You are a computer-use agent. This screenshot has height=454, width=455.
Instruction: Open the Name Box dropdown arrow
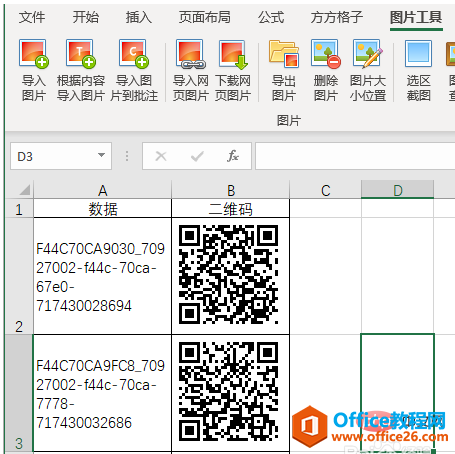[x=101, y=155]
